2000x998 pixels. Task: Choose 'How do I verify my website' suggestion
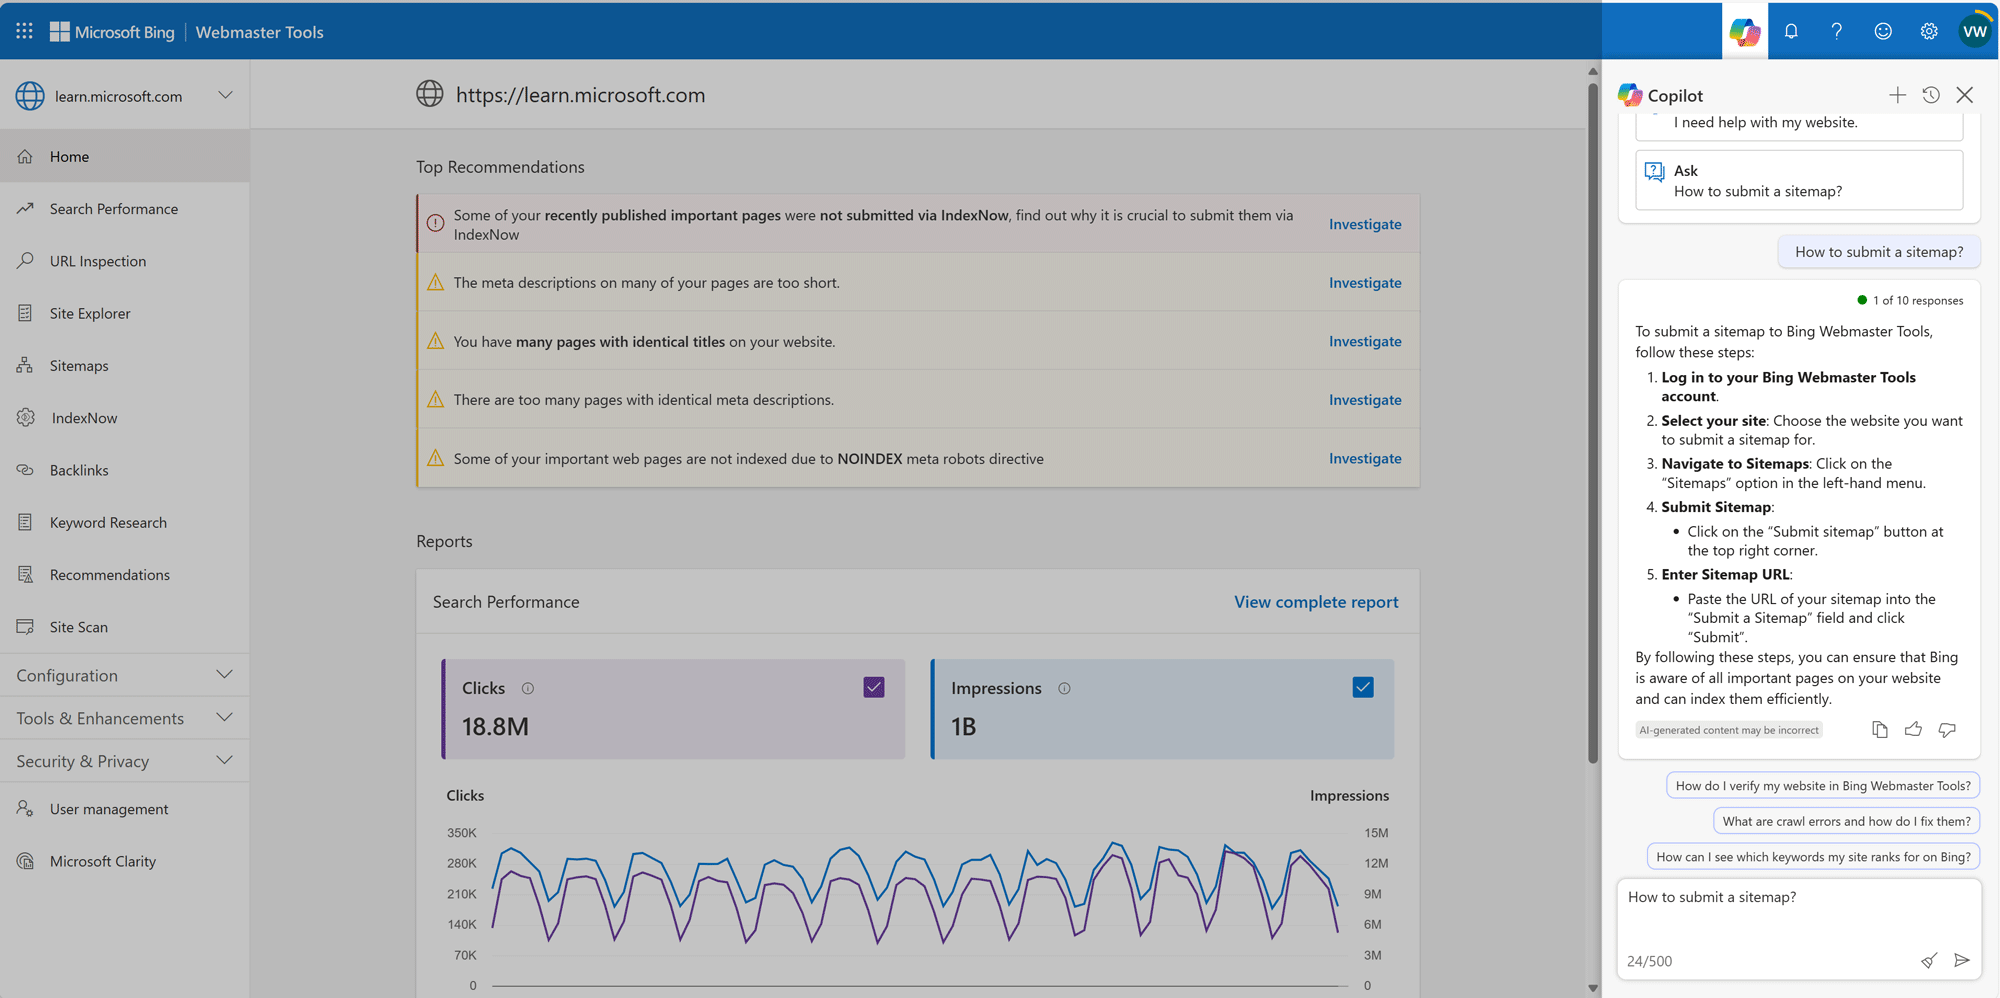tap(1823, 785)
